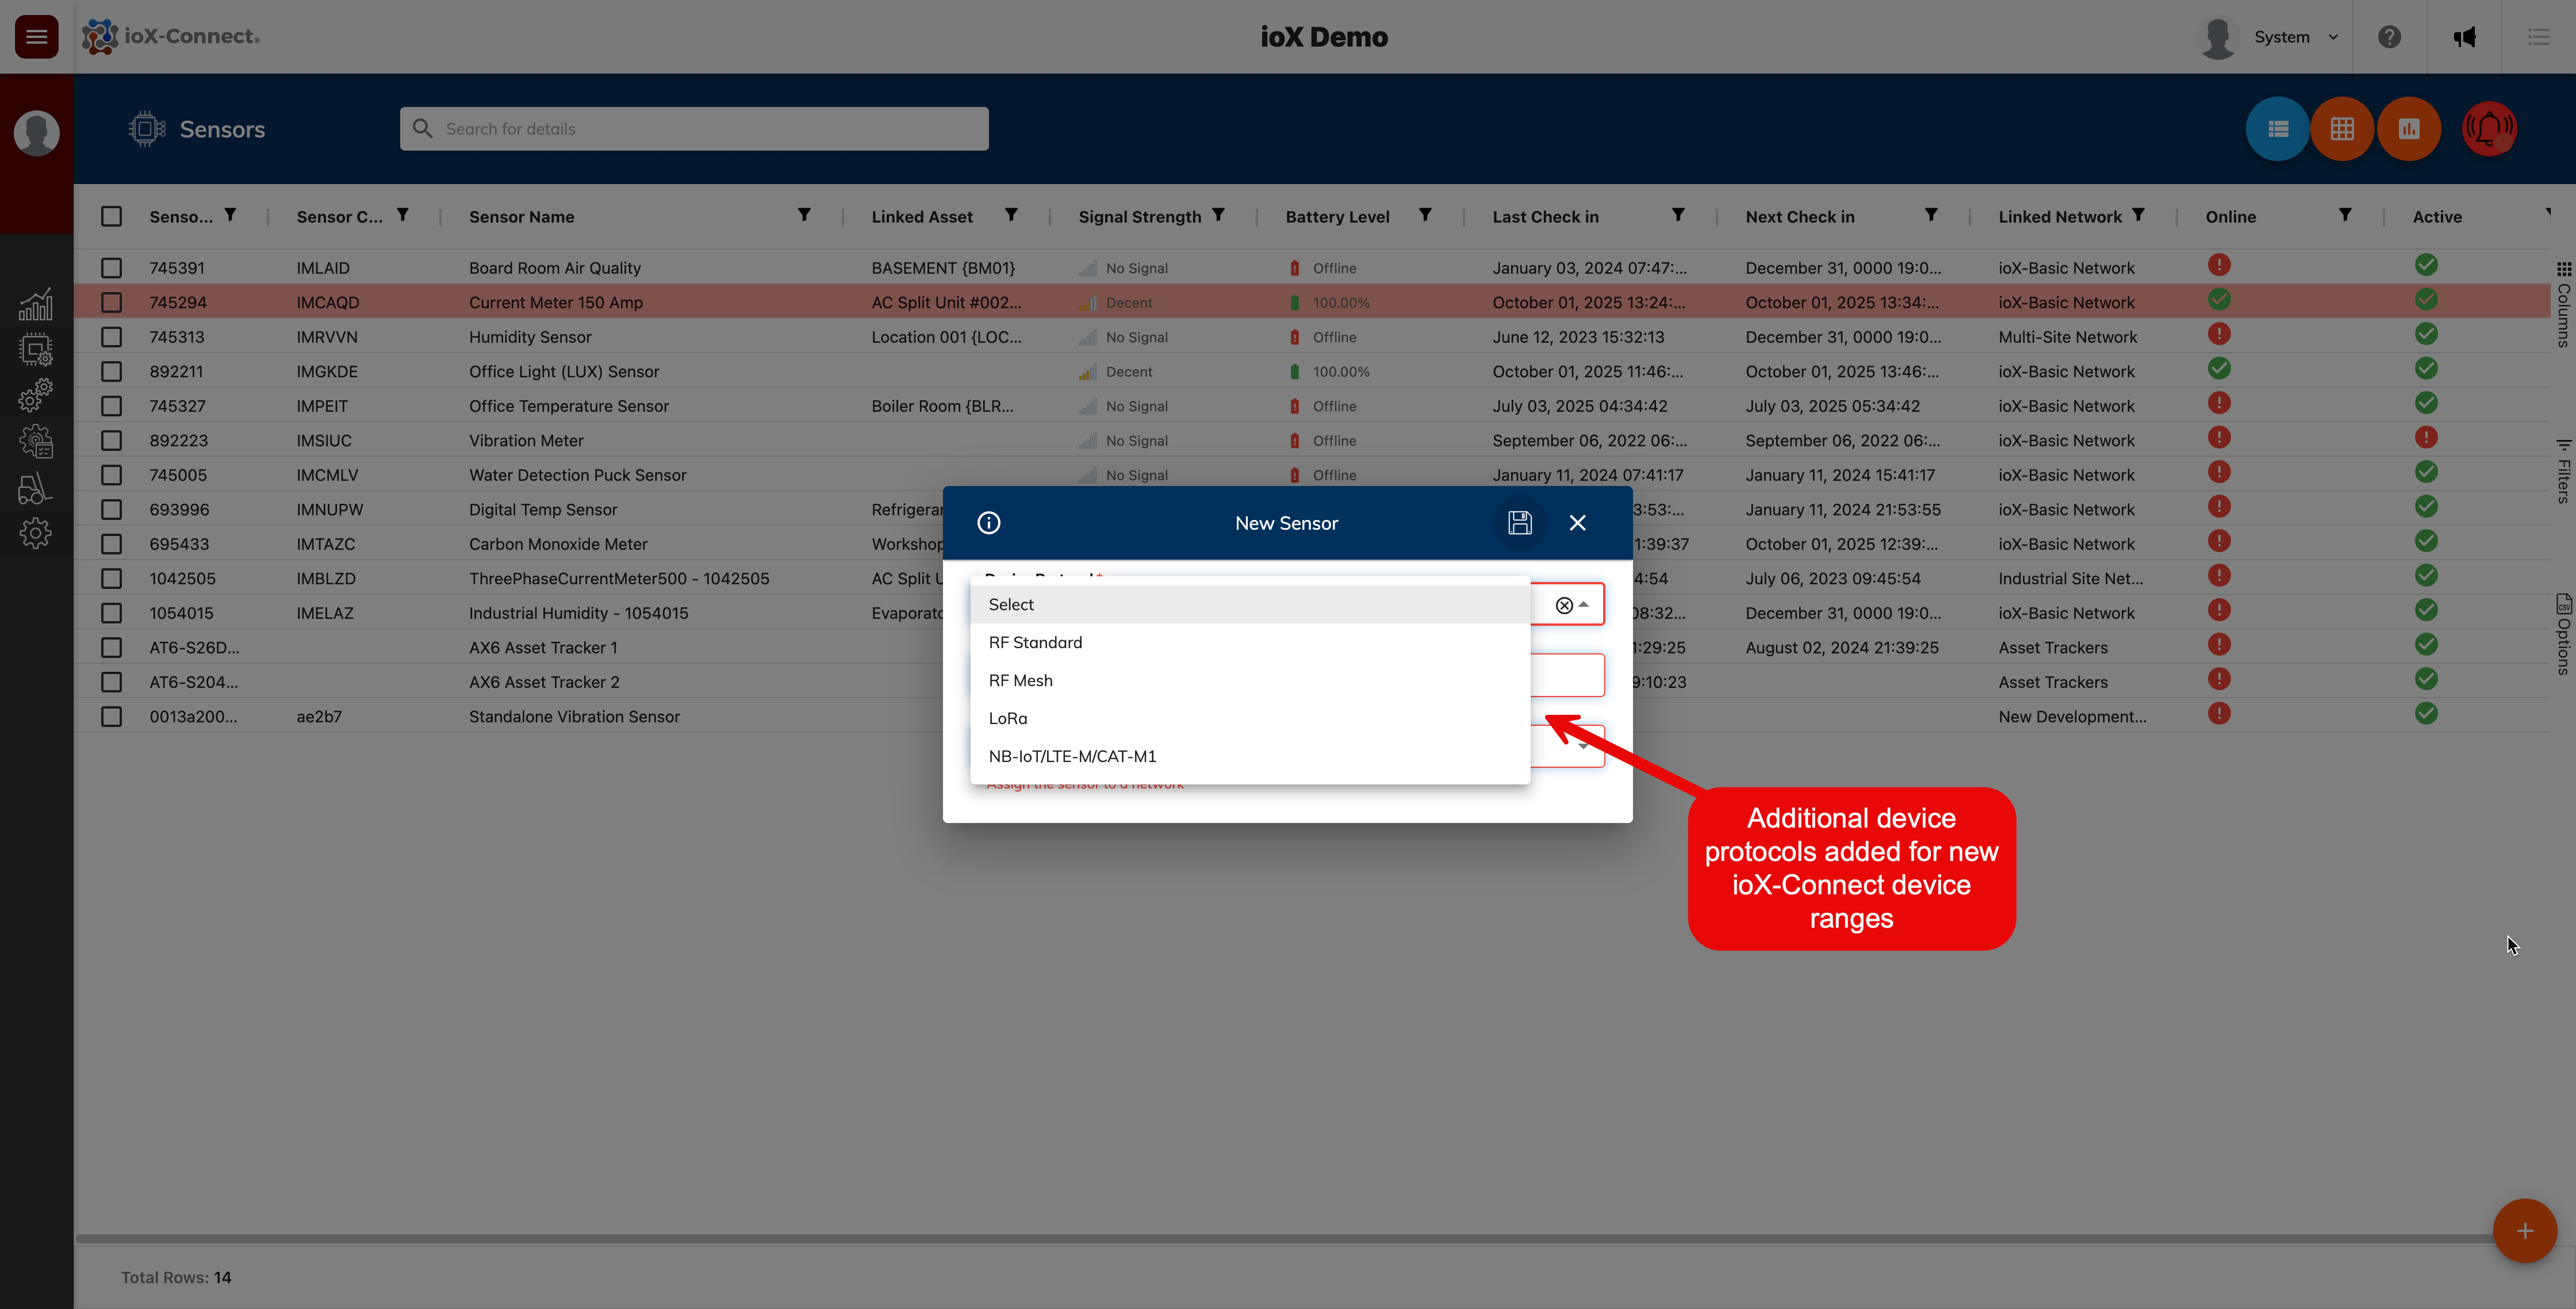Screen dimensions: 2576x1309
Task: Clear the device protocol selection
Action: point(1563,605)
